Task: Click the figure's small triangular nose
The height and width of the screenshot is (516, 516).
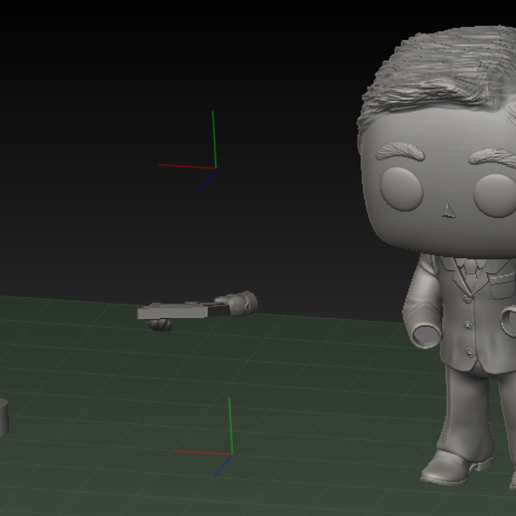Action: pyautogui.click(x=448, y=211)
